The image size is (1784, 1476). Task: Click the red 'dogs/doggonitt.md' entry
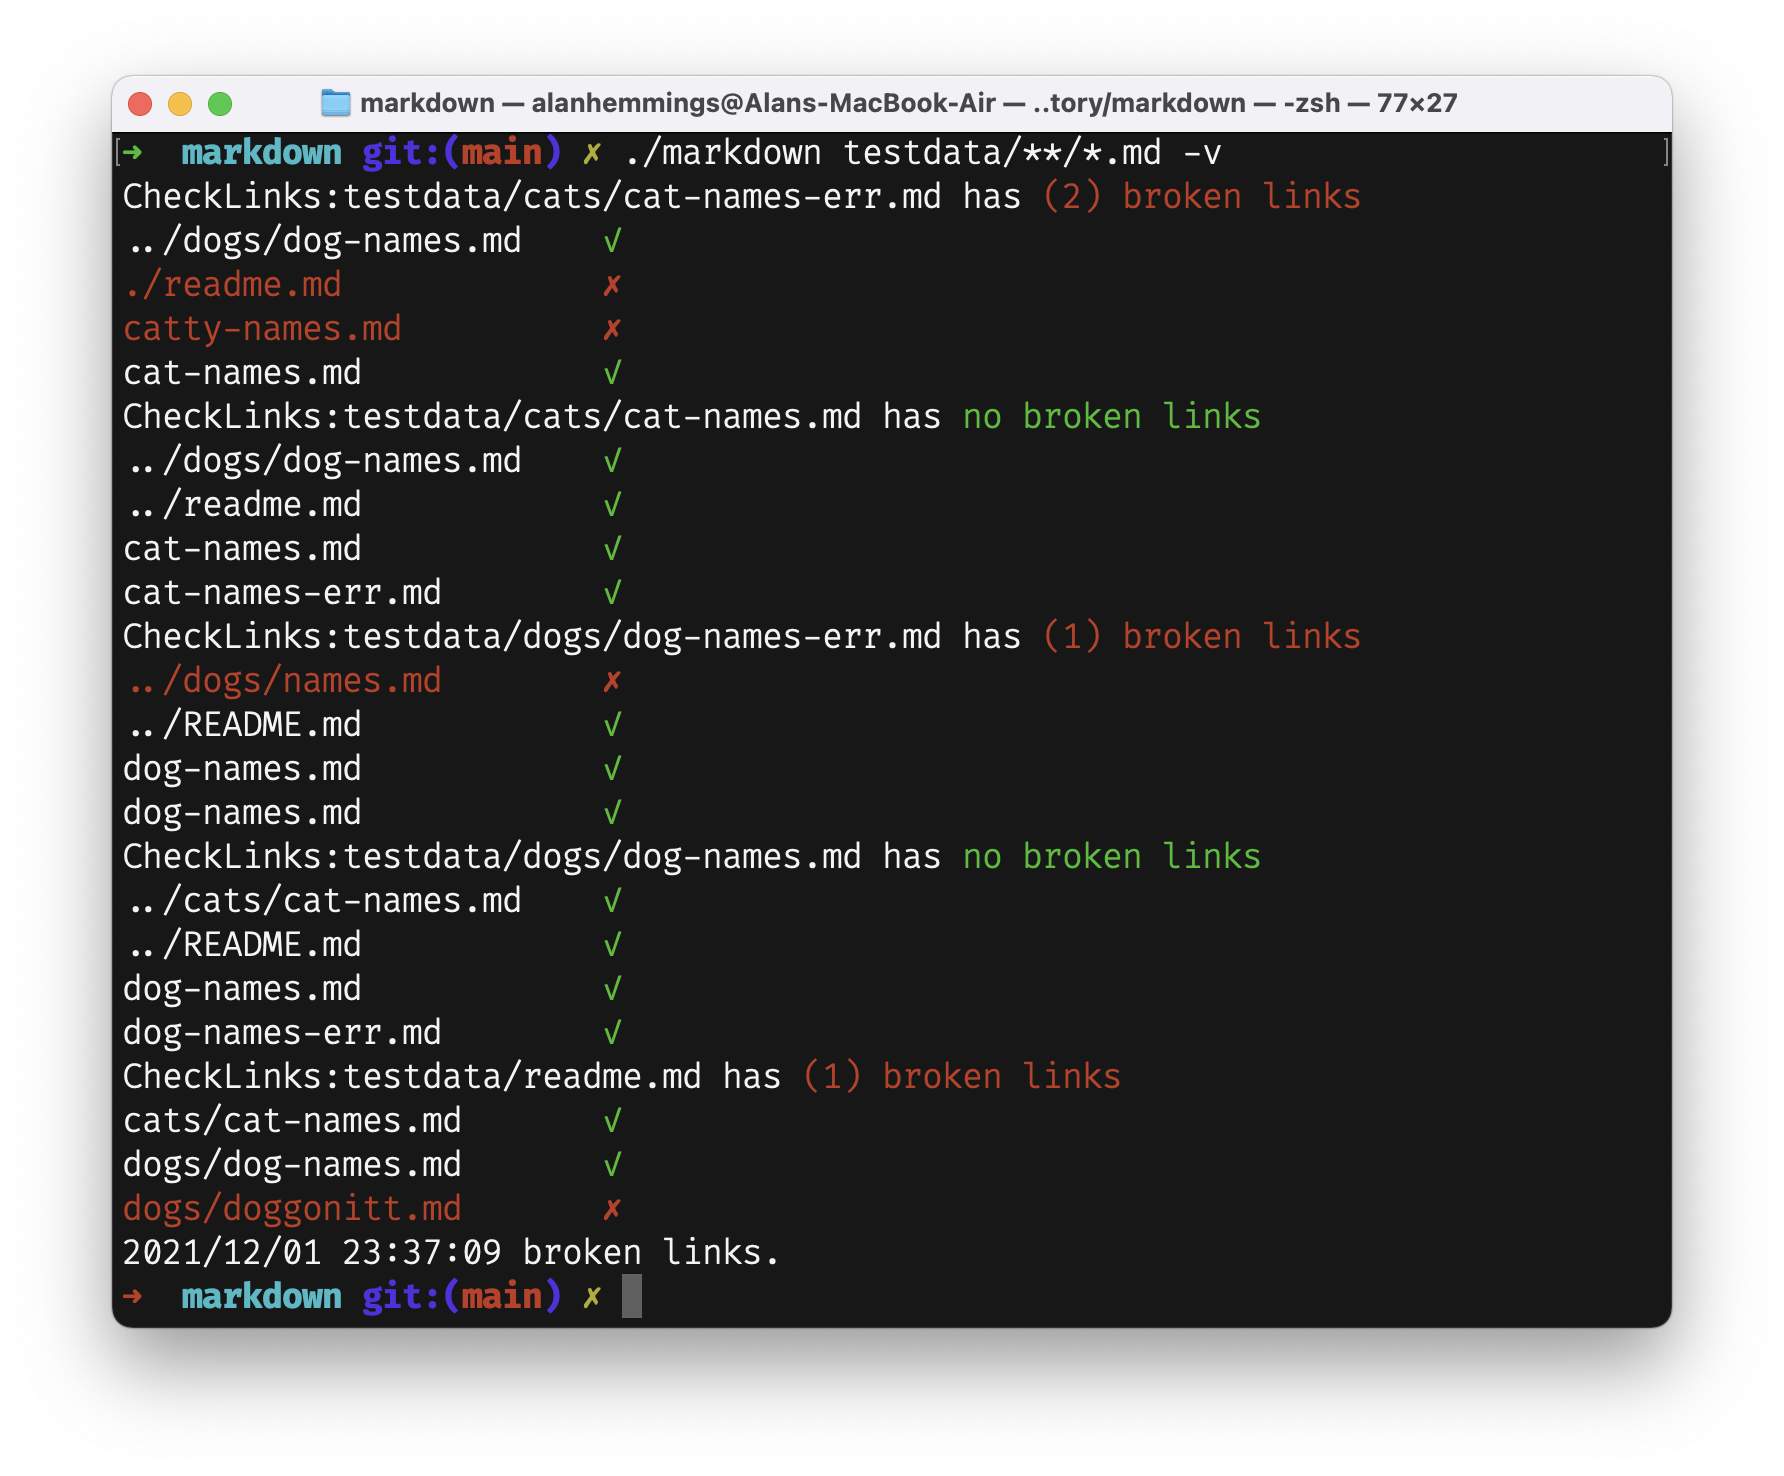[x=292, y=1209]
